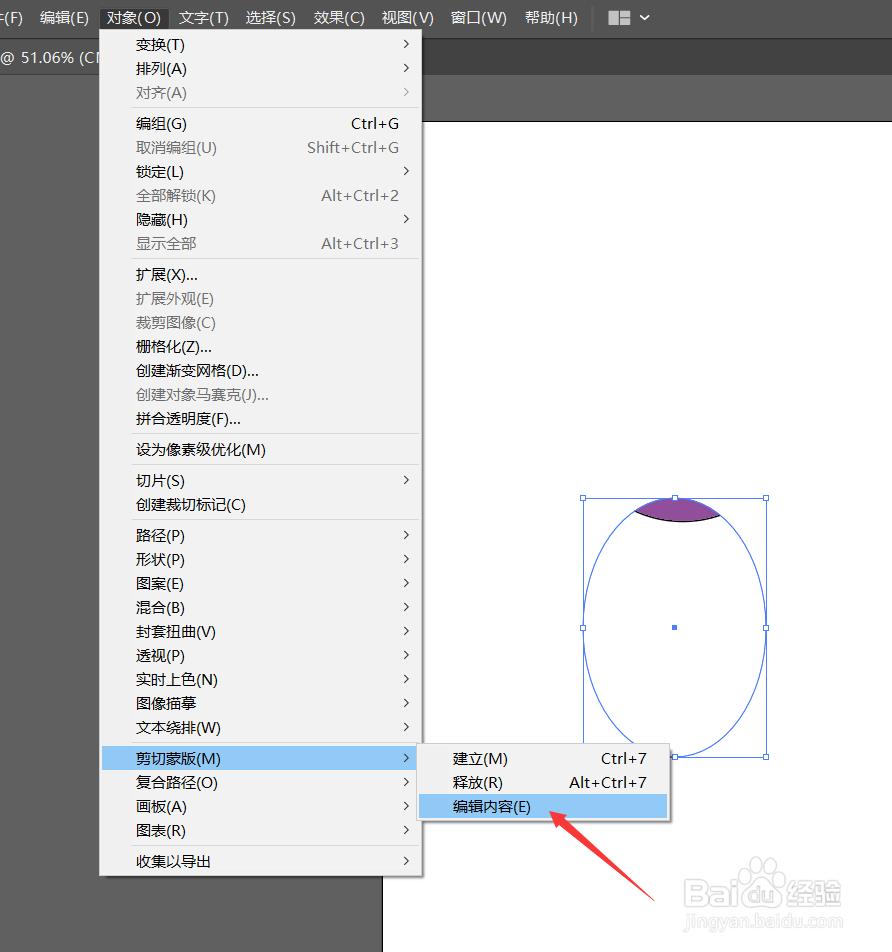This screenshot has height=952, width=892.
Task: Click the purple clipped shape on canvas
Action: [x=677, y=511]
